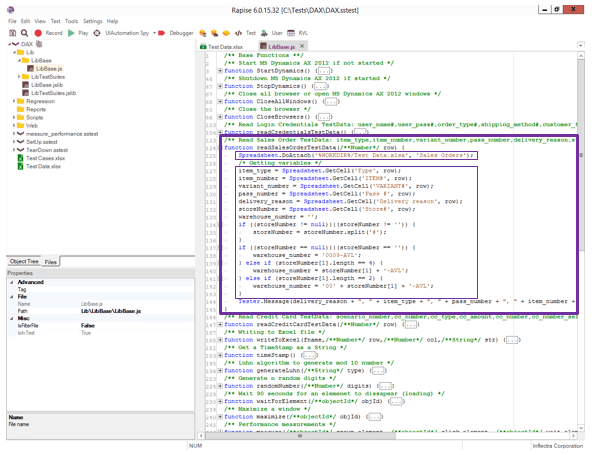Screen dimensions: 594x455
Task: Expand folded CloseBrowsers function
Action: pos(220,117)
